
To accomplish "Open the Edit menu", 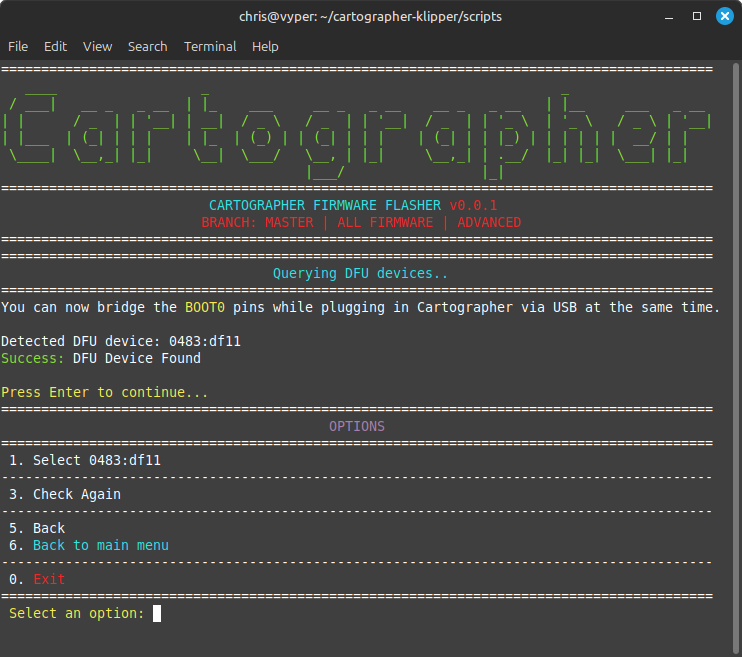I will (x=55, y=46).
